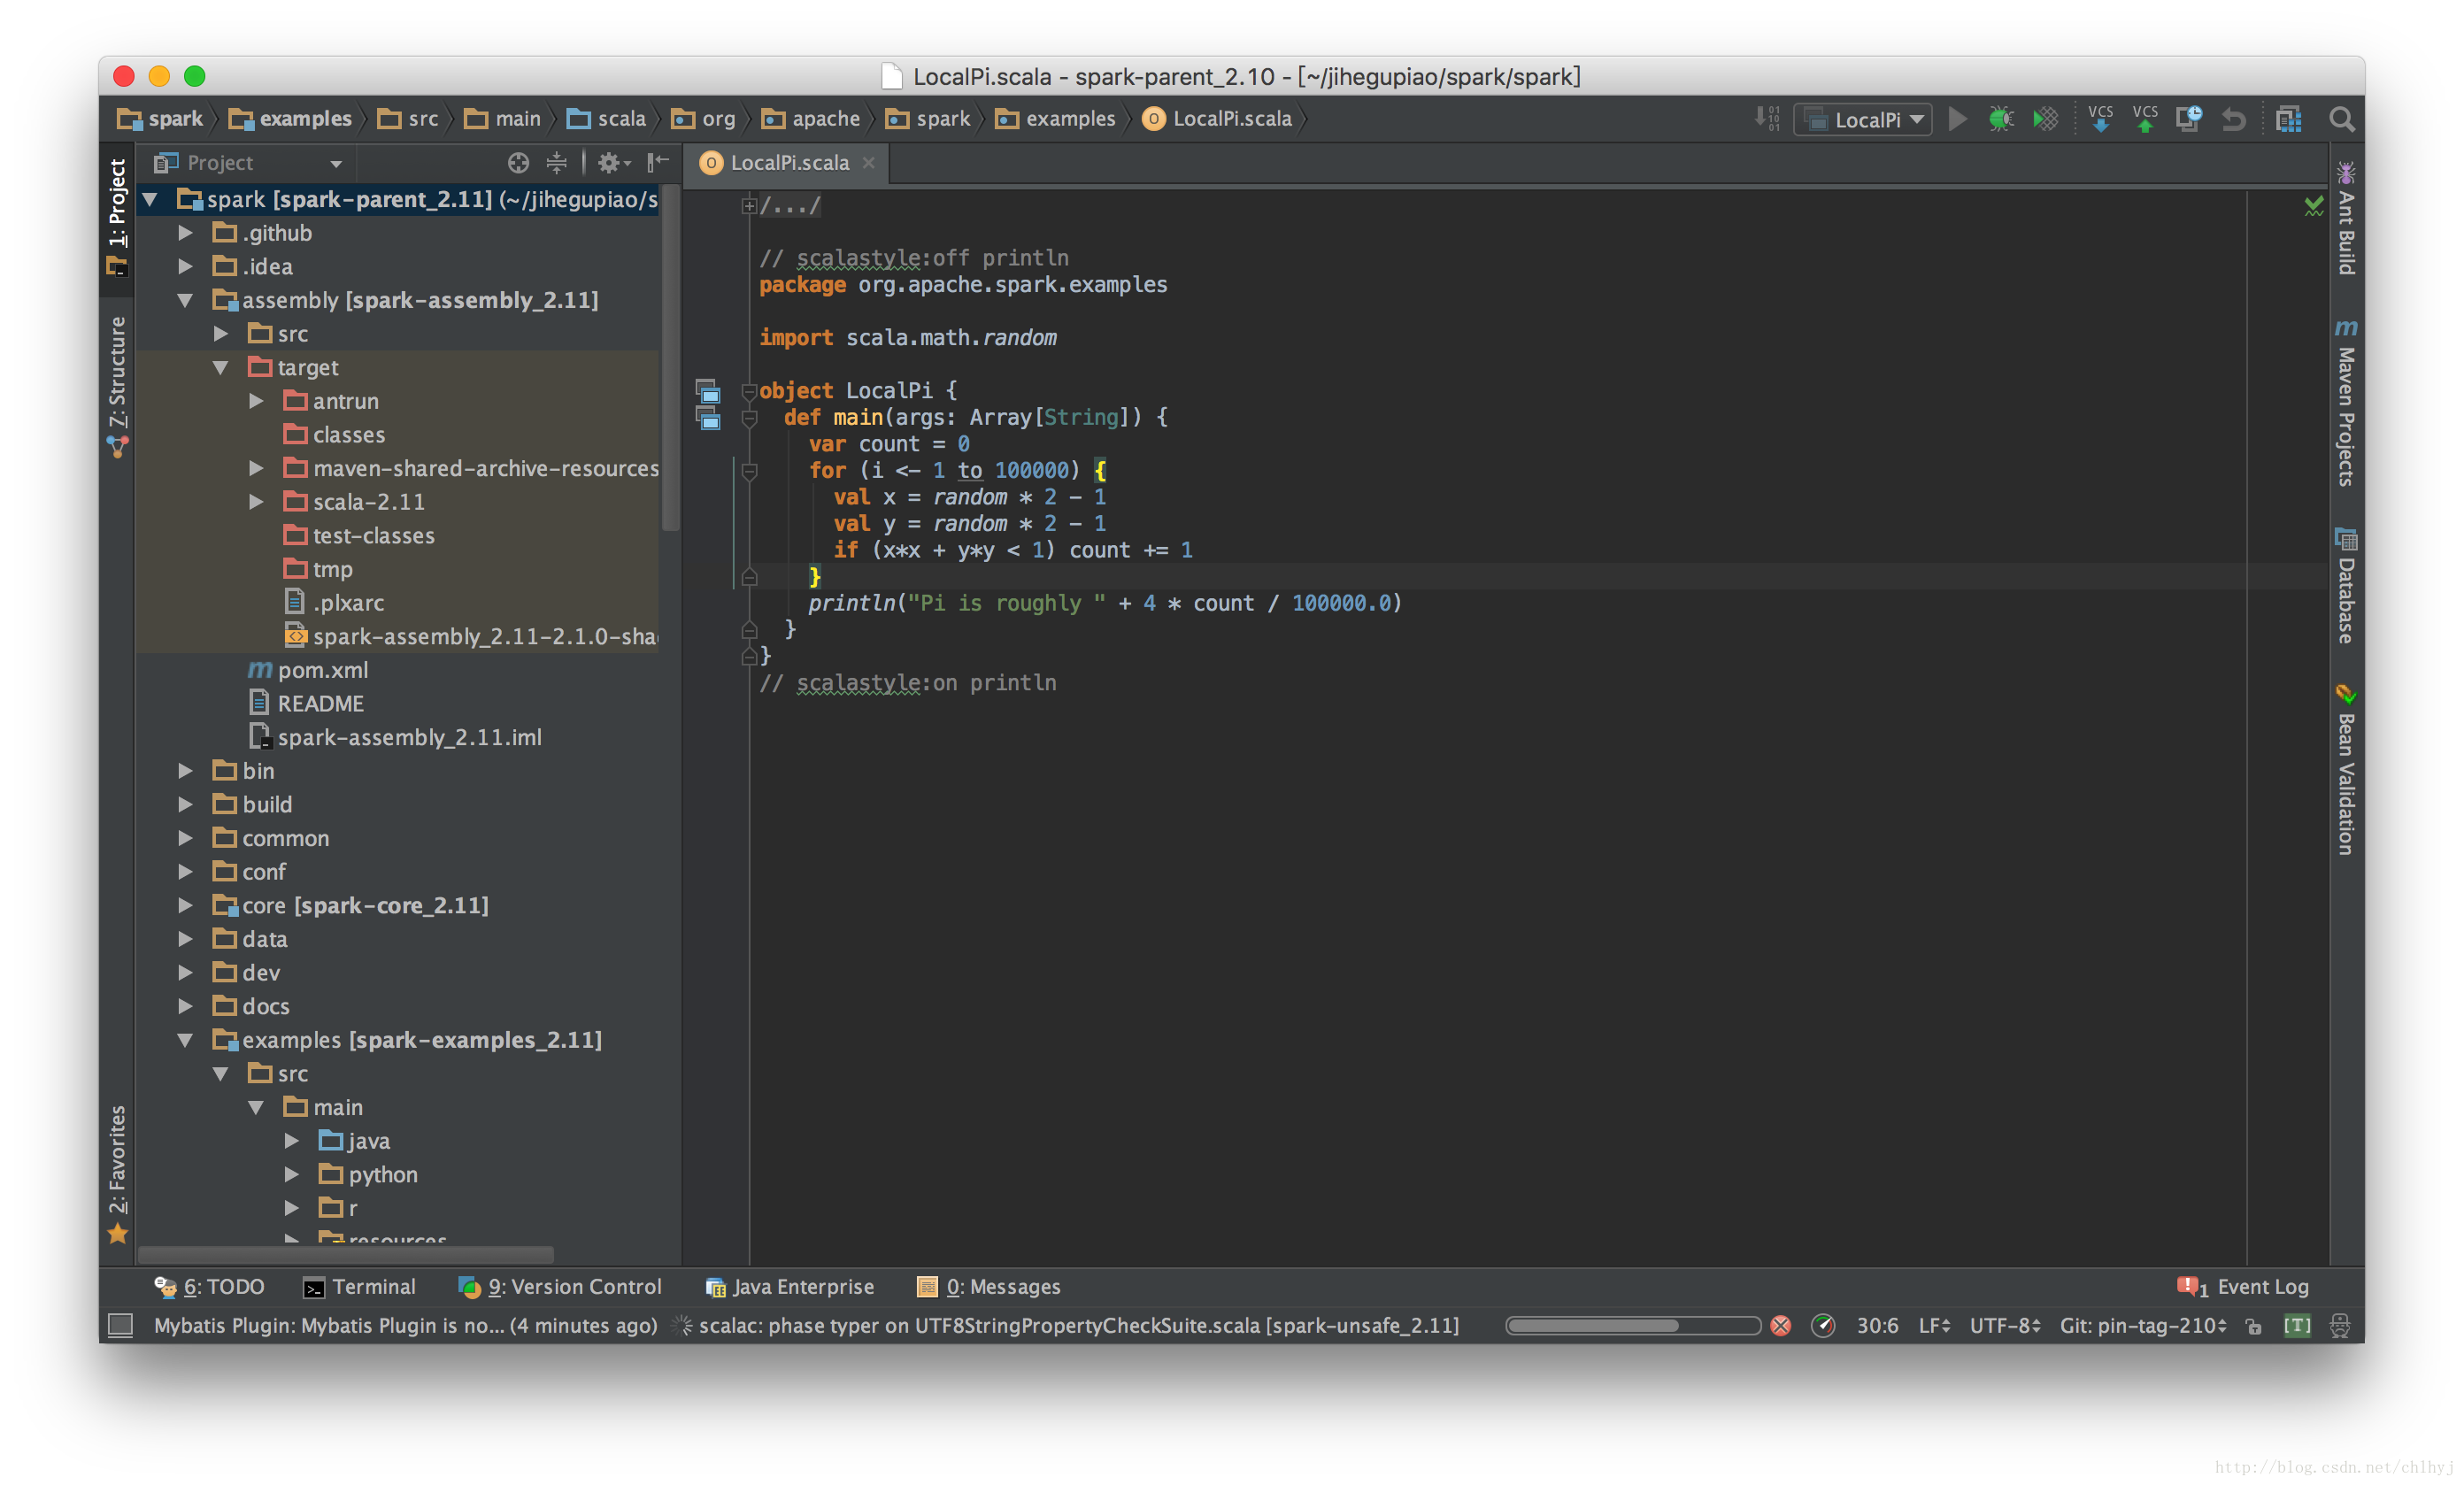Open the Database side panel
The image size is (2464, 1485).
[2346, 586]
